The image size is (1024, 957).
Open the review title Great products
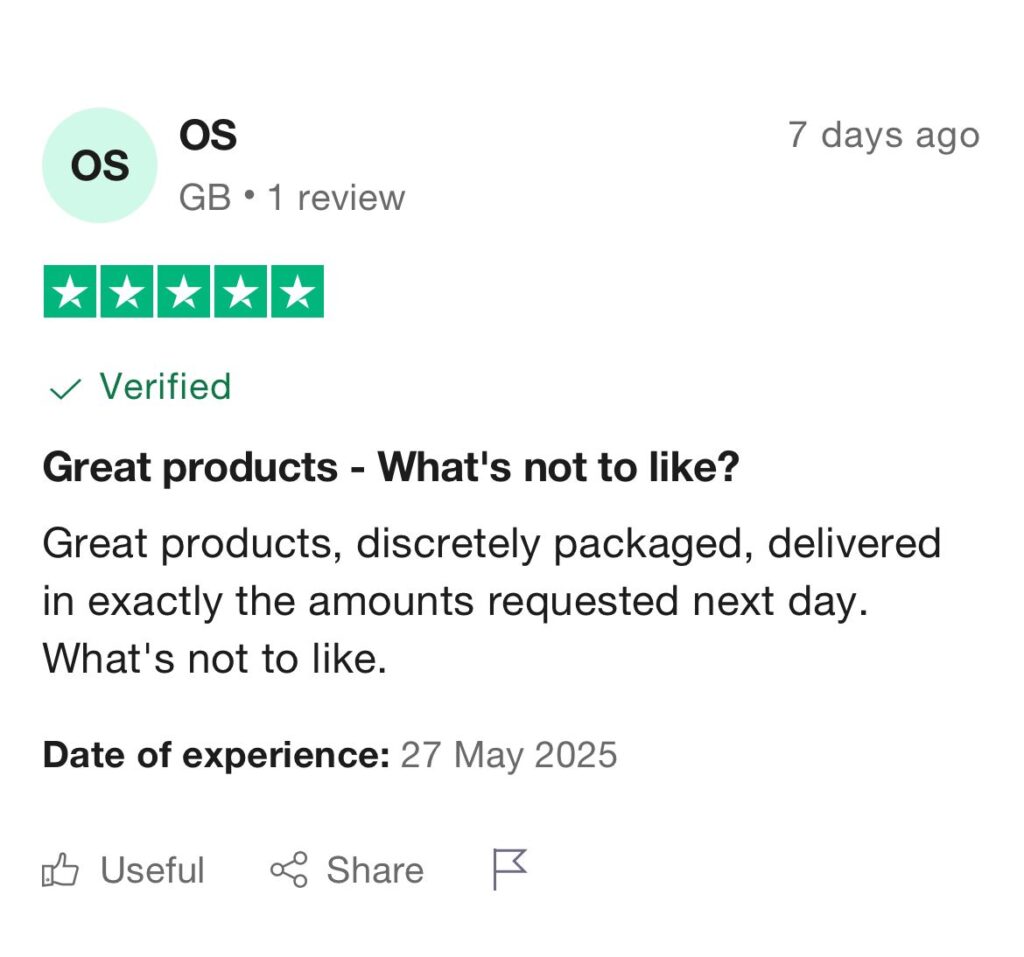[391, 467]
